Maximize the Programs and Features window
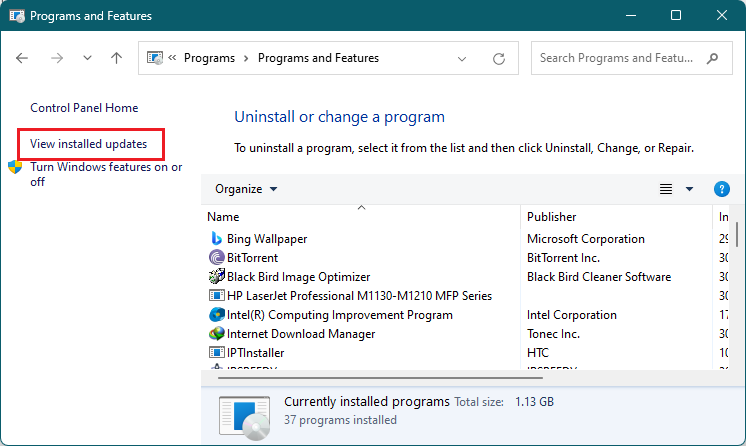746x446 pixels. coord(676,16)
